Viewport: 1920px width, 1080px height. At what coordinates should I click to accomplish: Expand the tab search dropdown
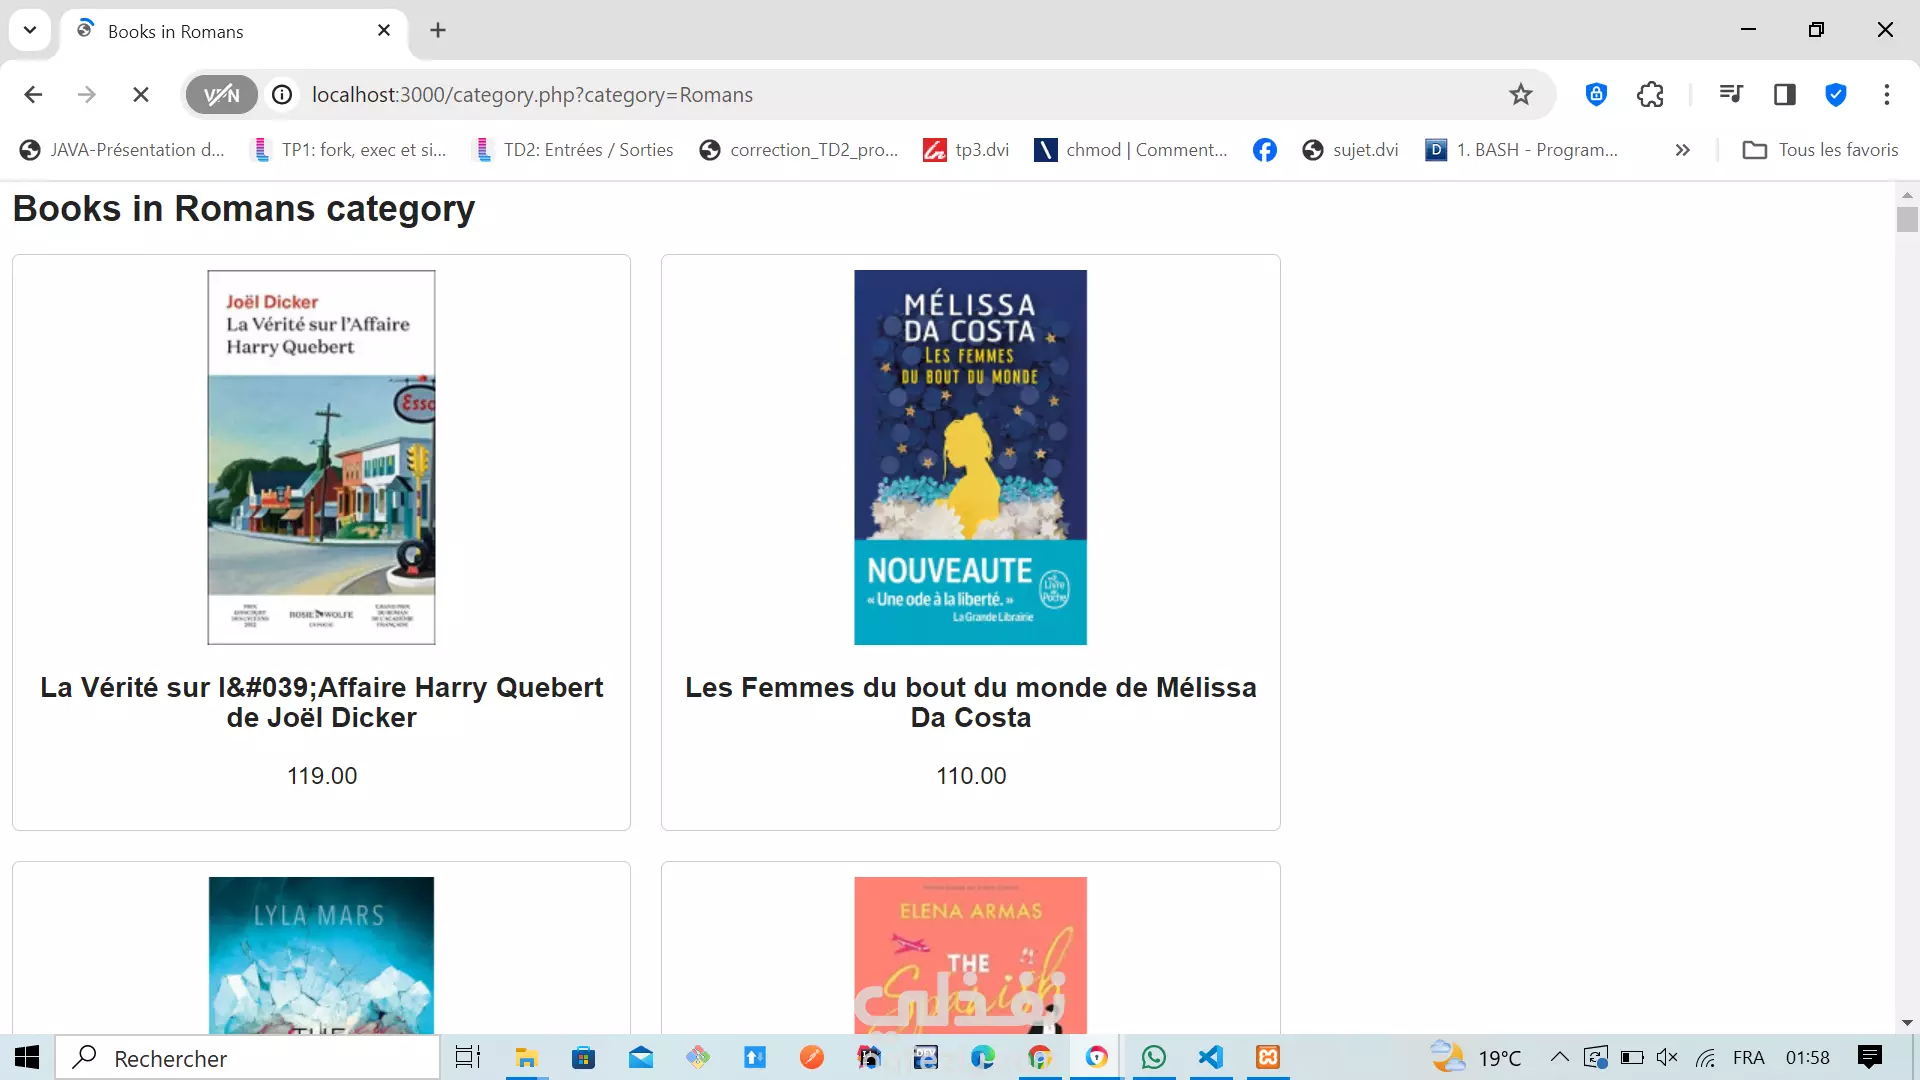pos(30,30)
